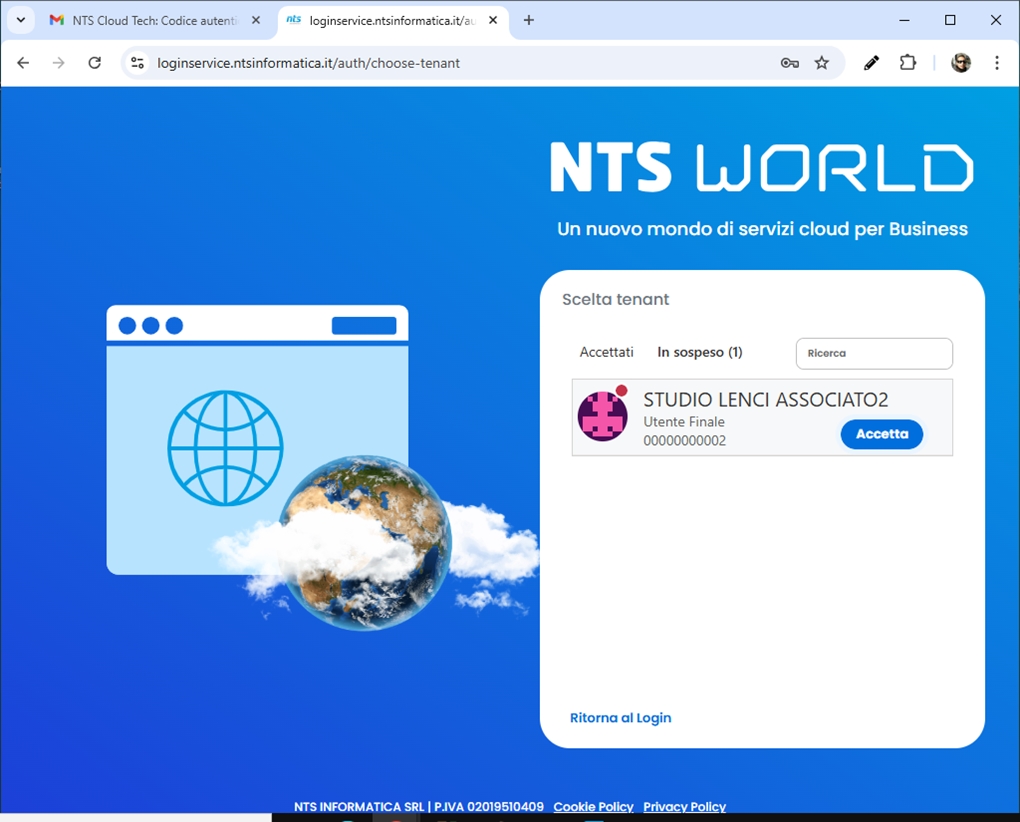Minimize the Chrome window
The width and height of the screenshot is (1020, 822).
904,20
